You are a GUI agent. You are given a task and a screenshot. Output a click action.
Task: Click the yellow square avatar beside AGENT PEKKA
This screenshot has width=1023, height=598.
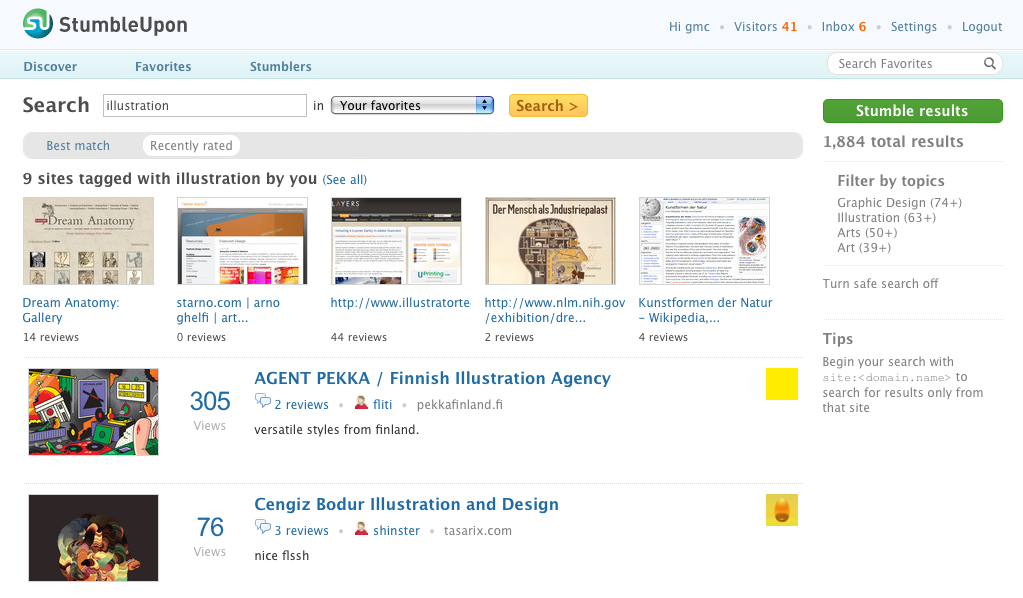781,384
